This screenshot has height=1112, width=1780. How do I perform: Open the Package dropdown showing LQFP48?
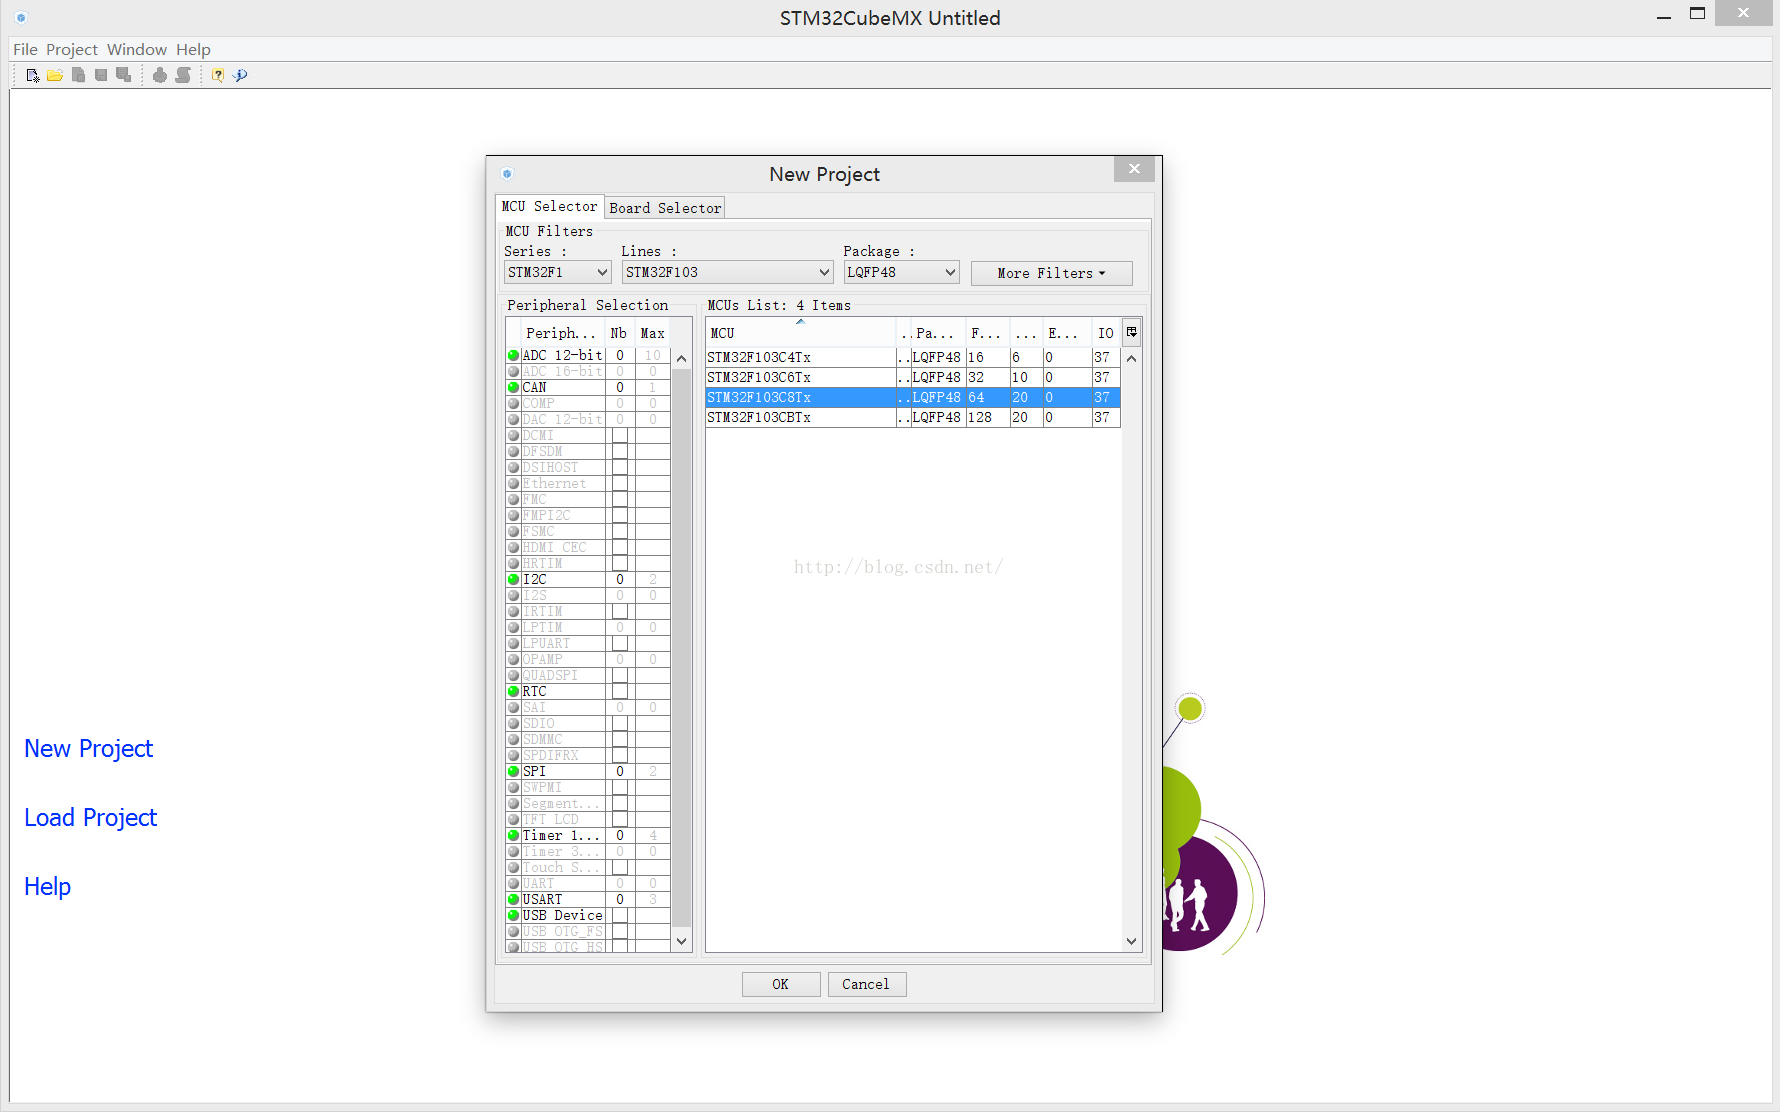(901, 272)
